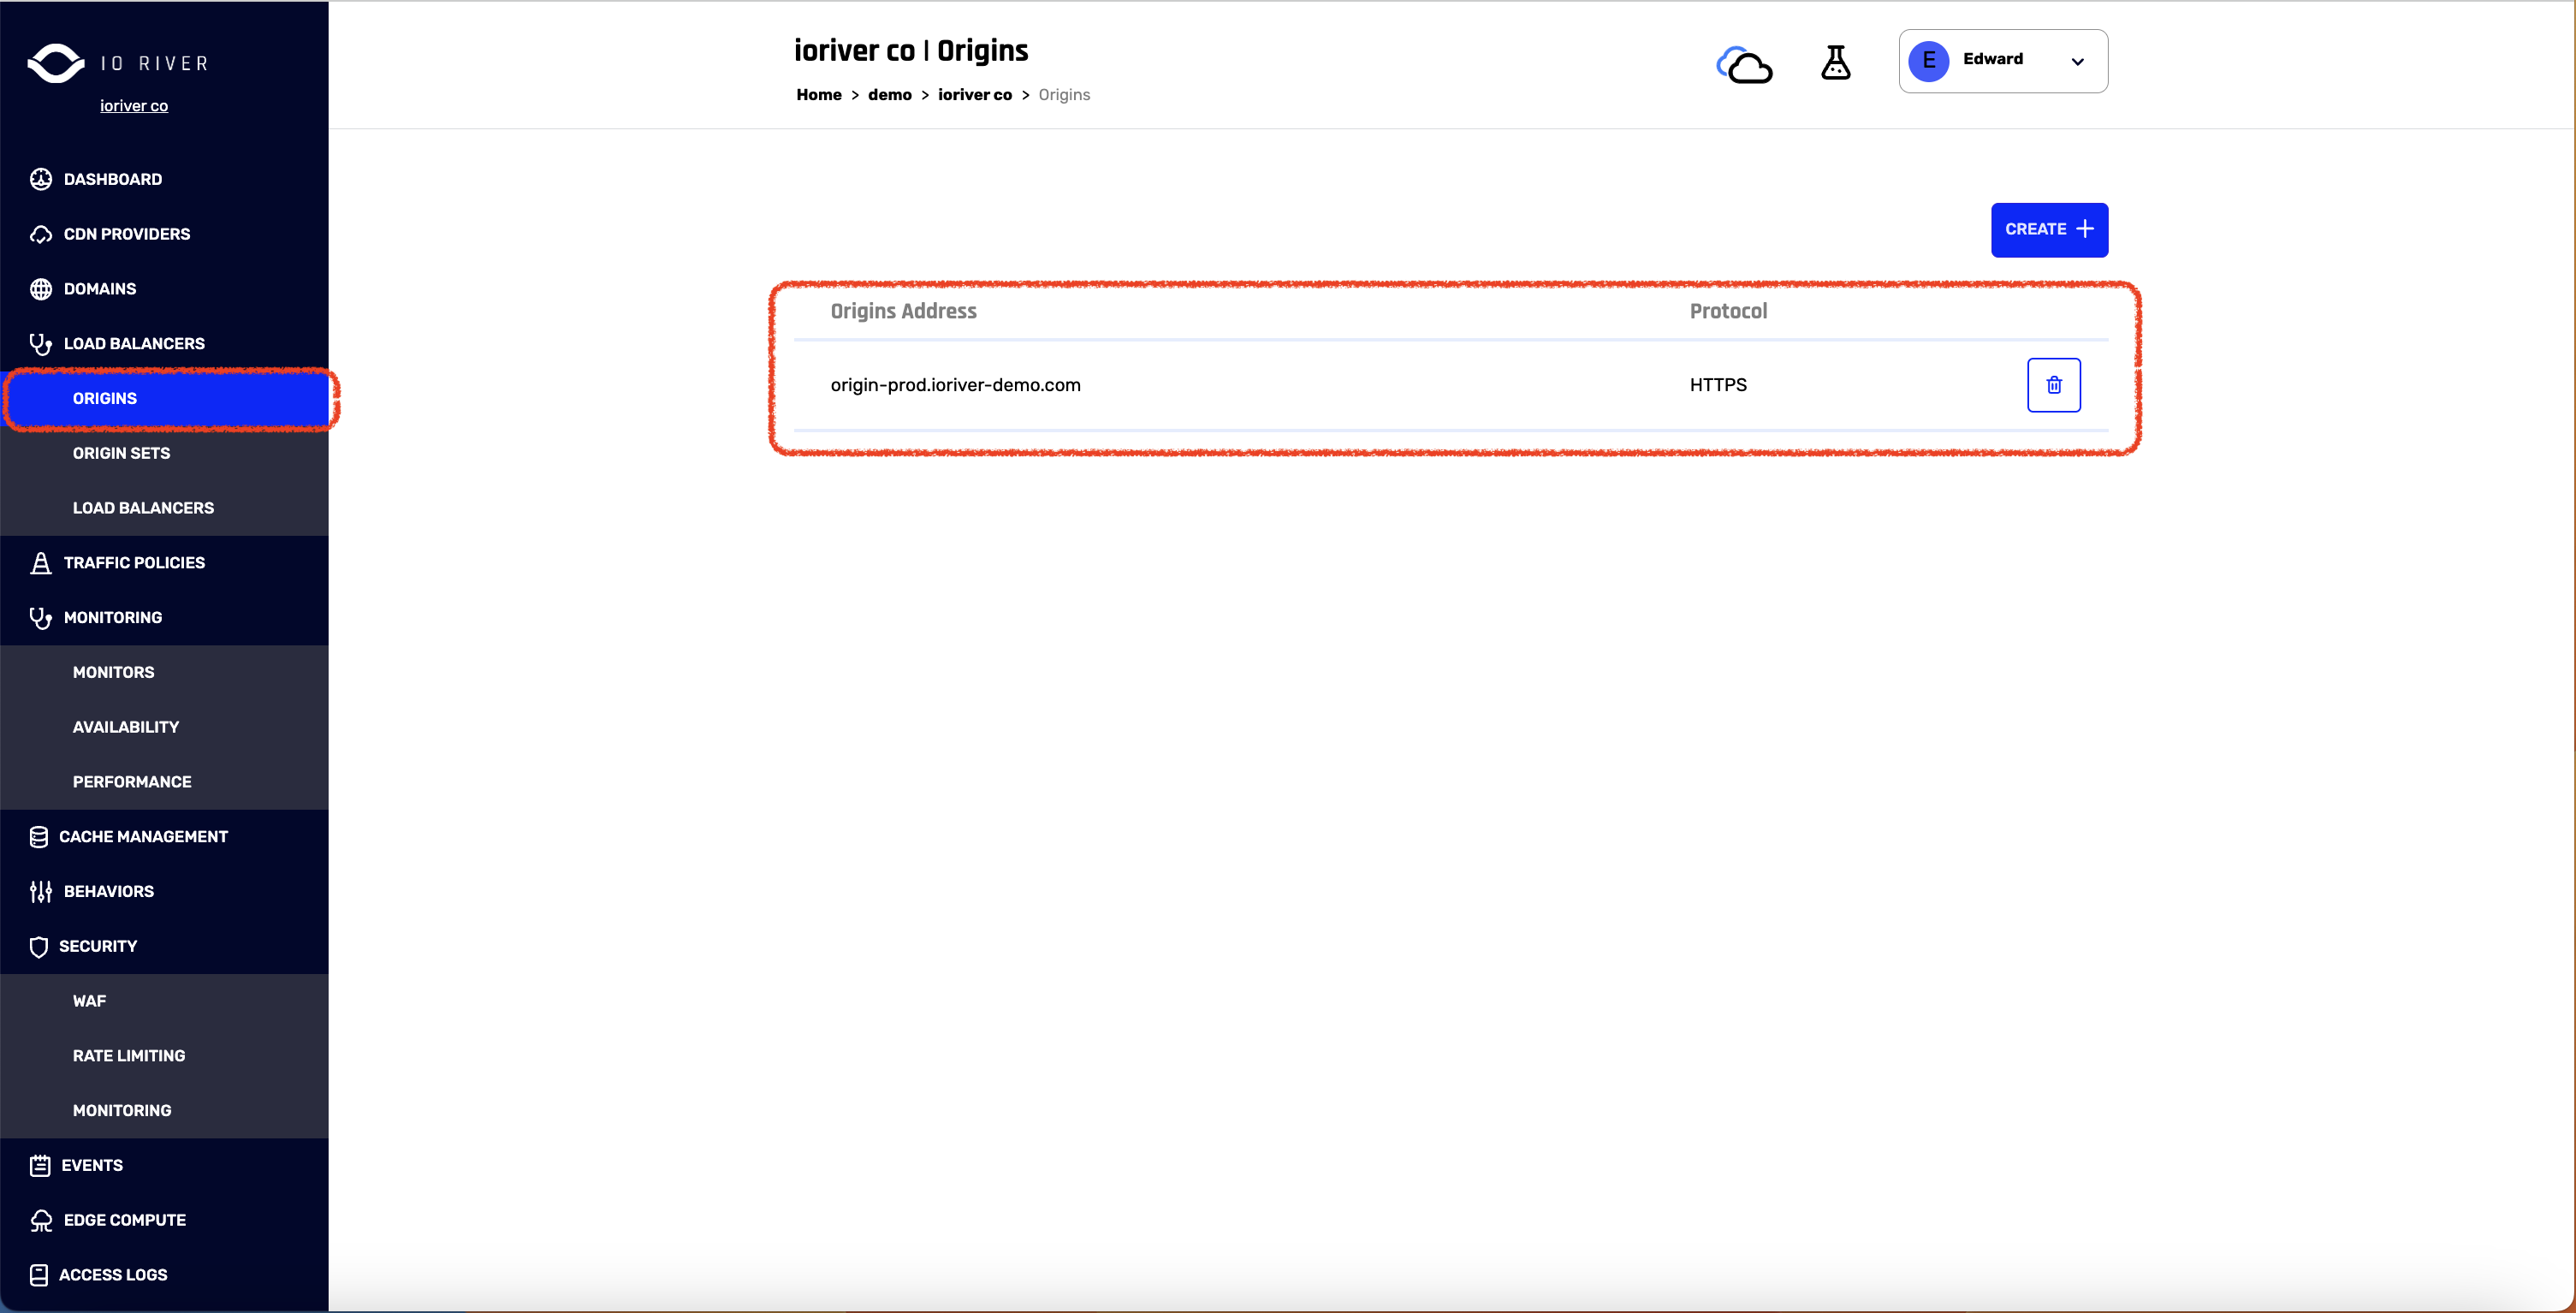This screenshot has width=2576, height=1313.
Task: Open Cache Management
Action: coord(143,837)
